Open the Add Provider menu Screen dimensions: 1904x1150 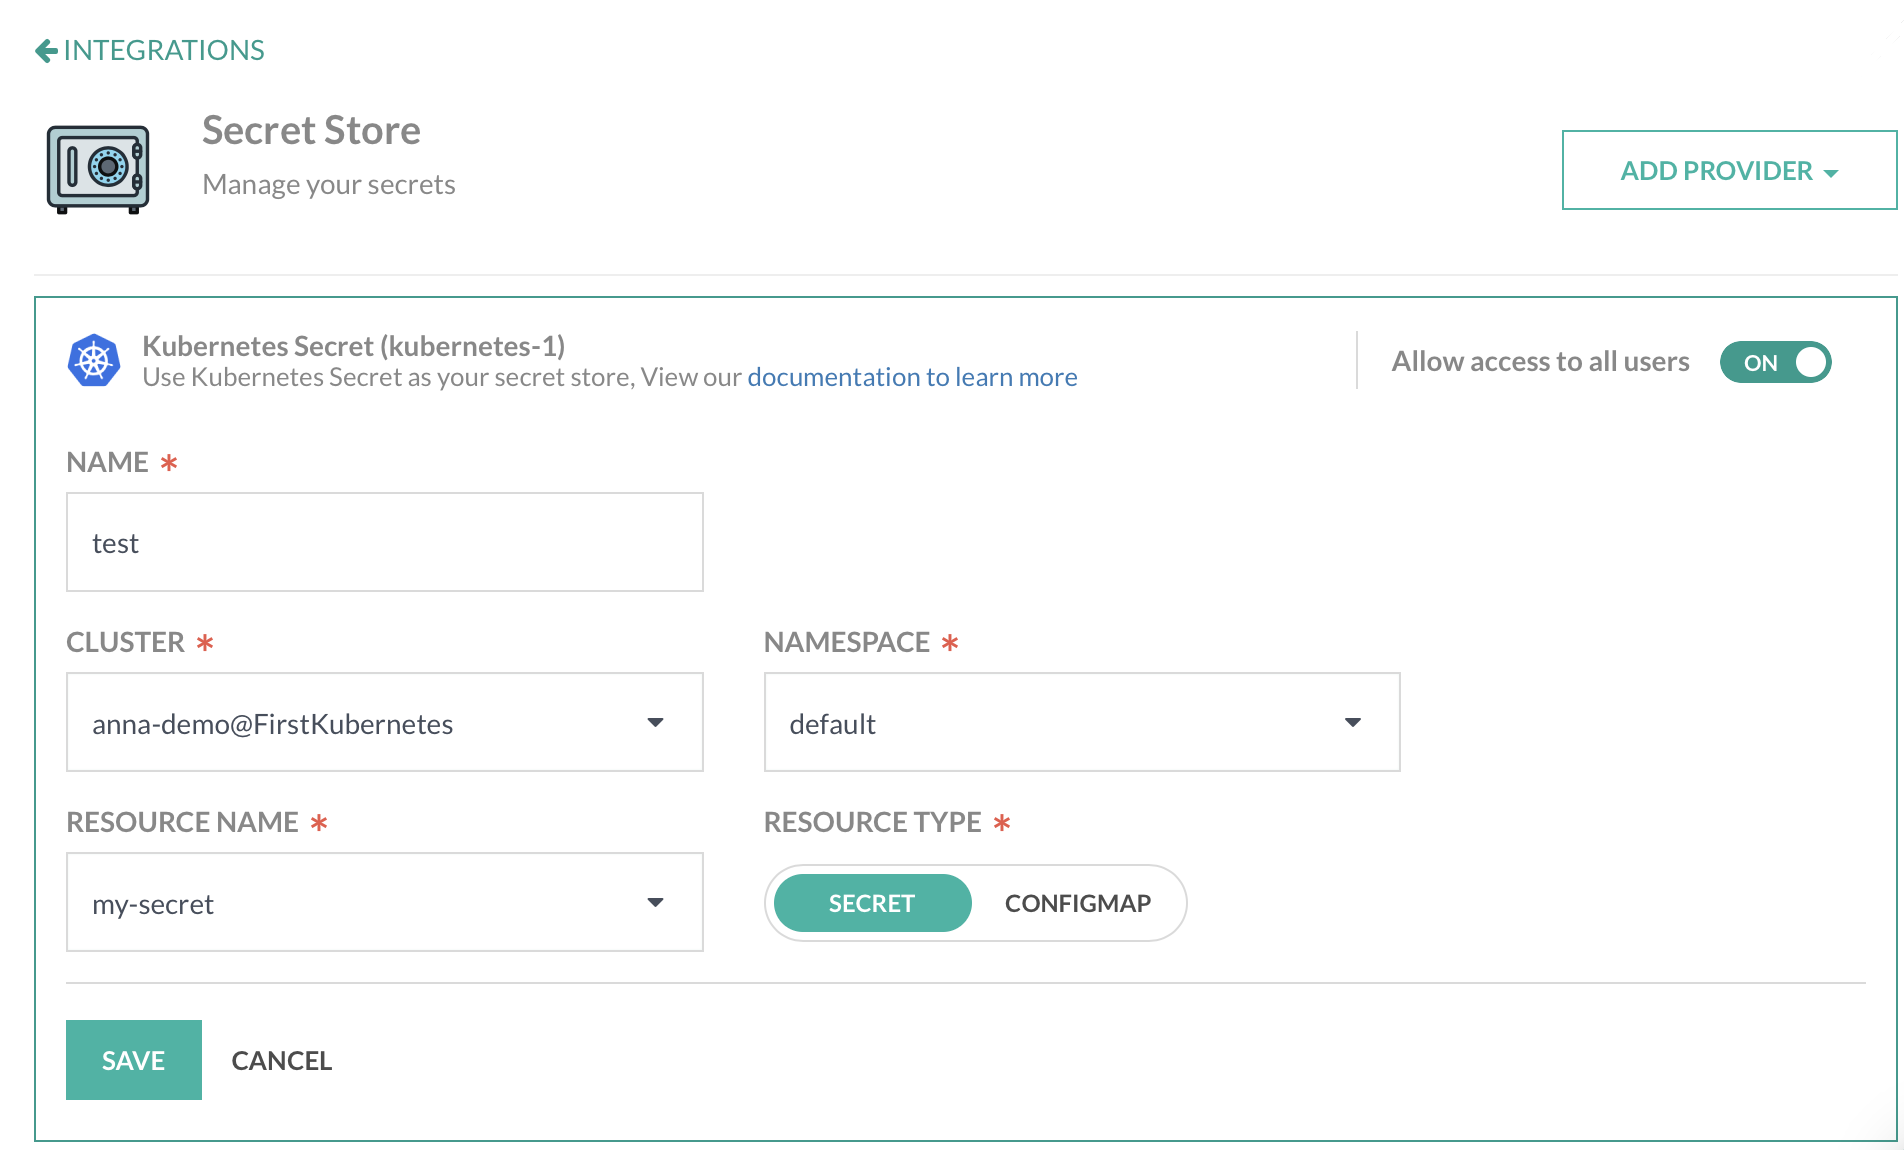[1728, 170]
